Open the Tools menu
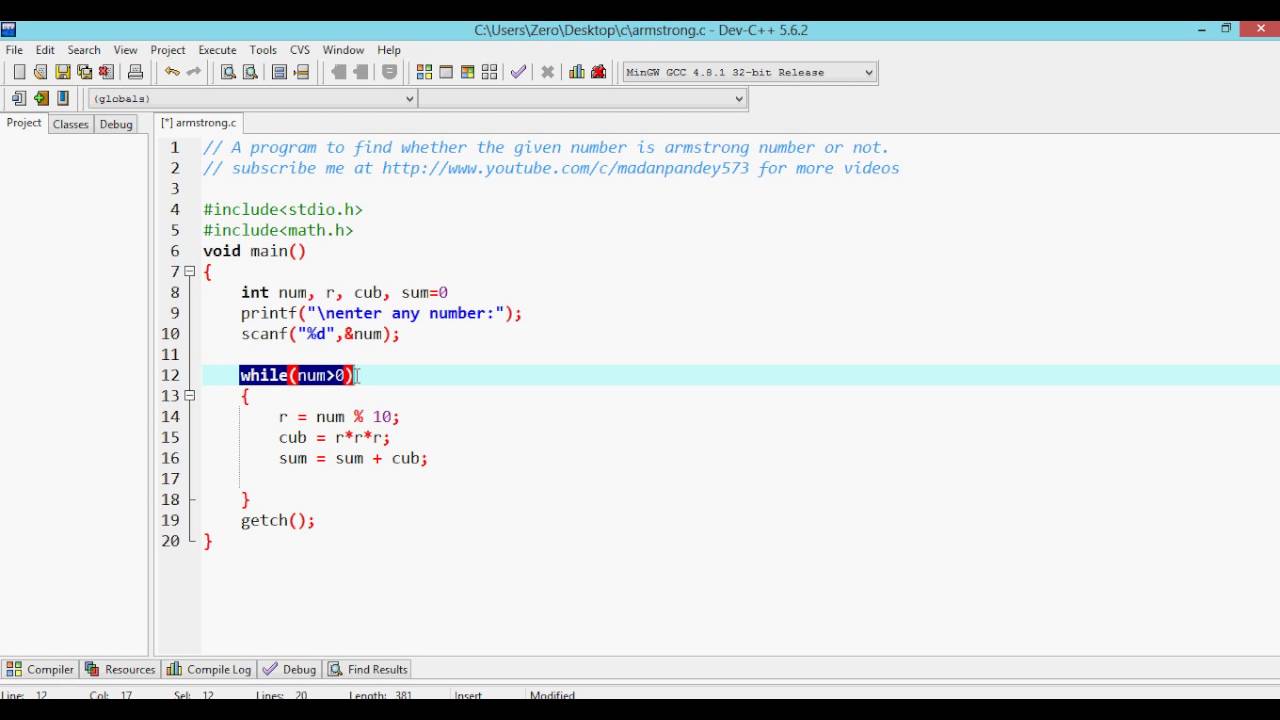This screenshot has height=720, width=1280. 263,50
